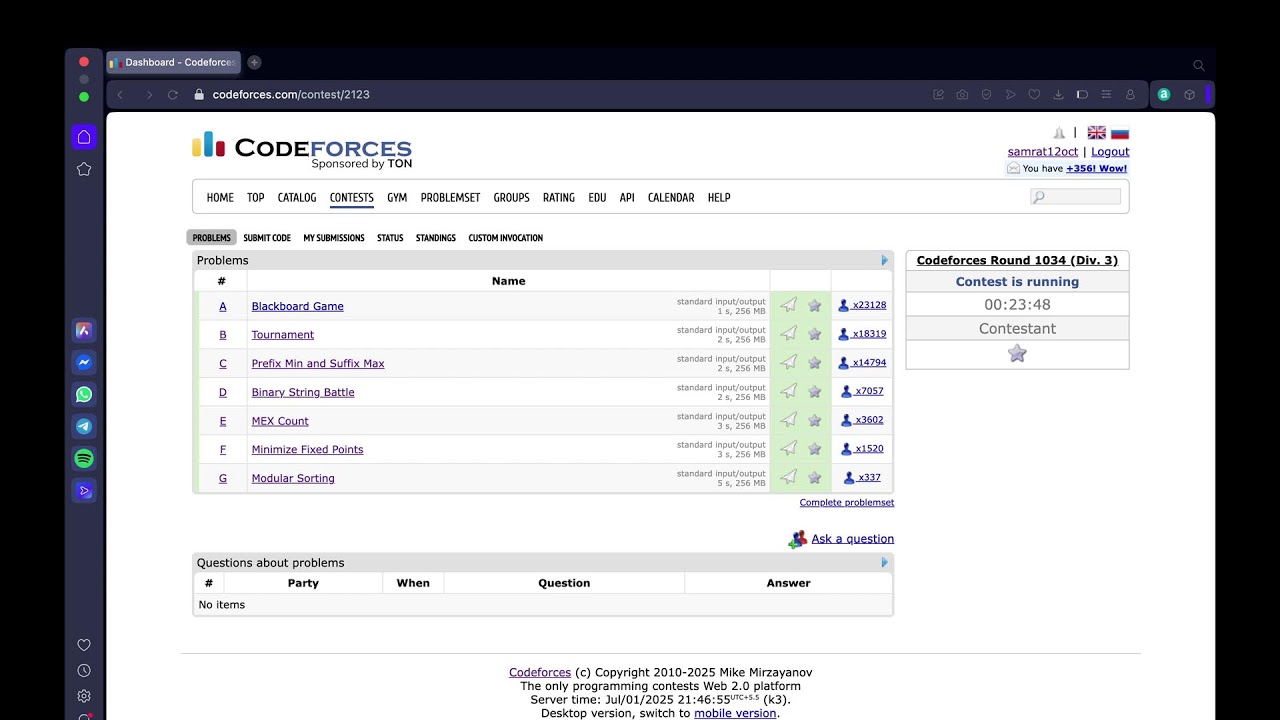Image resolution: width=1280 pixels, height=720 pixels.
Task: Search tabs magnifier icon at top right
Action: pyautogui.click(x=1199, y=65)
